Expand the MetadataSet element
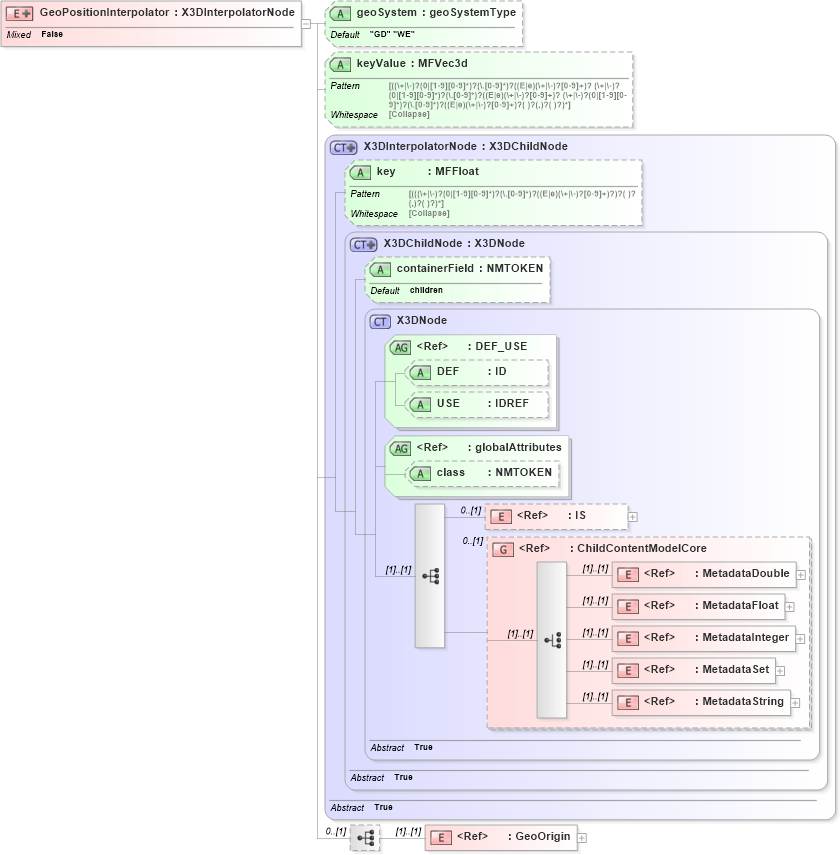Screen dimensions: 840x855 click(781, 671)
